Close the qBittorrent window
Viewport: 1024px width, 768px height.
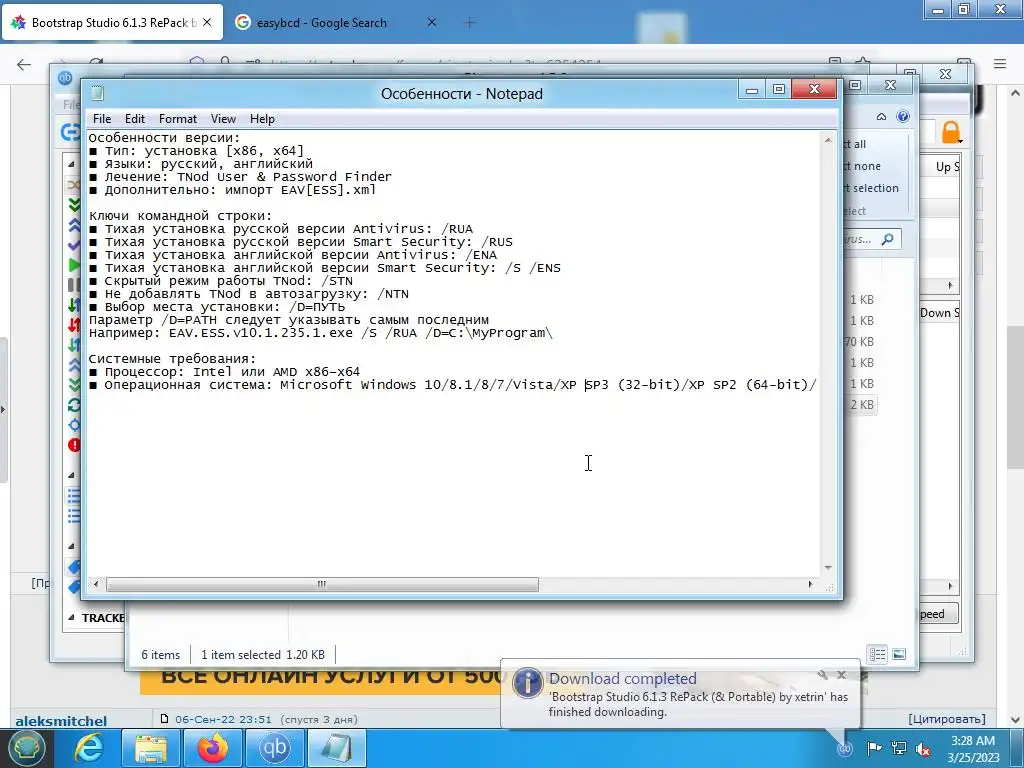click(945, 74)
